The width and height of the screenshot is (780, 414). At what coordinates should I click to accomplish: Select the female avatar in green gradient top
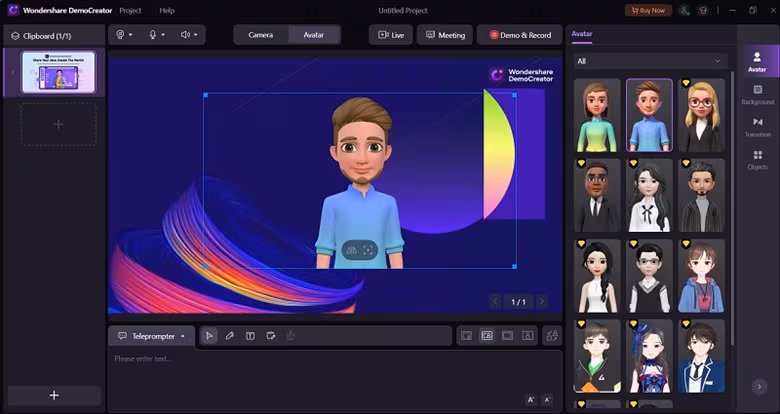597,115
